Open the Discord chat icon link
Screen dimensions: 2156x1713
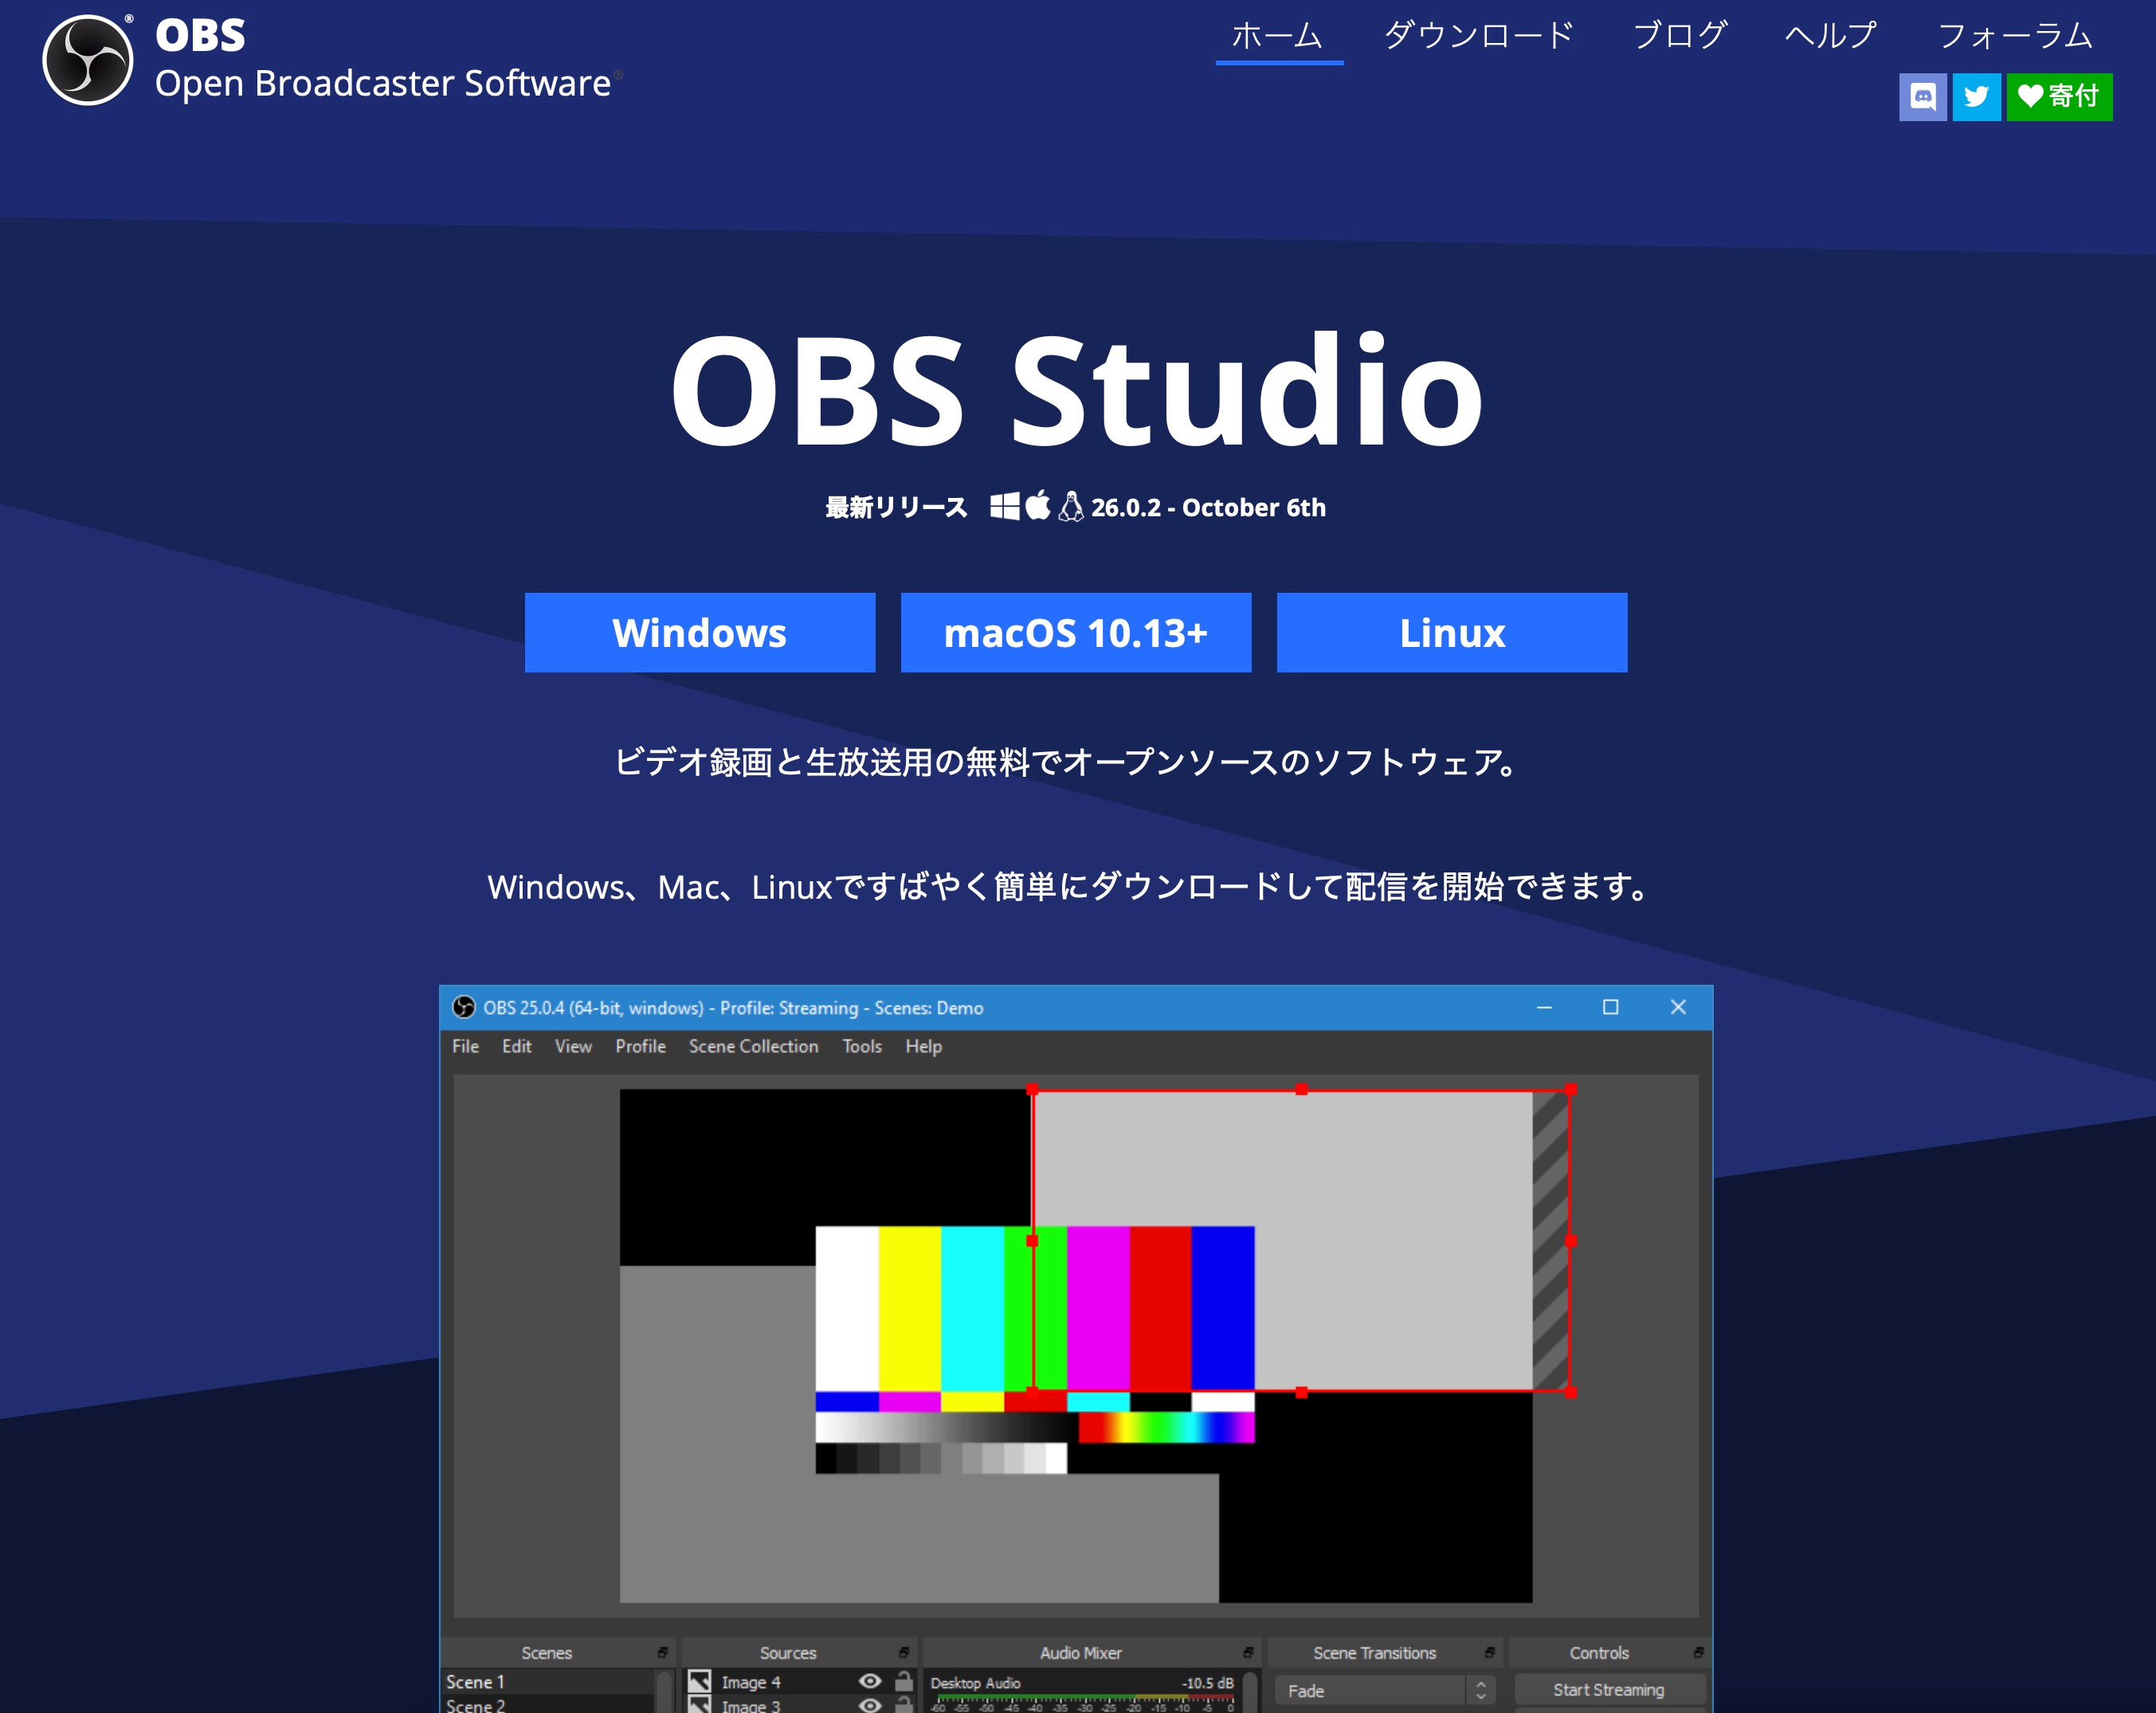pos(1922,97)
